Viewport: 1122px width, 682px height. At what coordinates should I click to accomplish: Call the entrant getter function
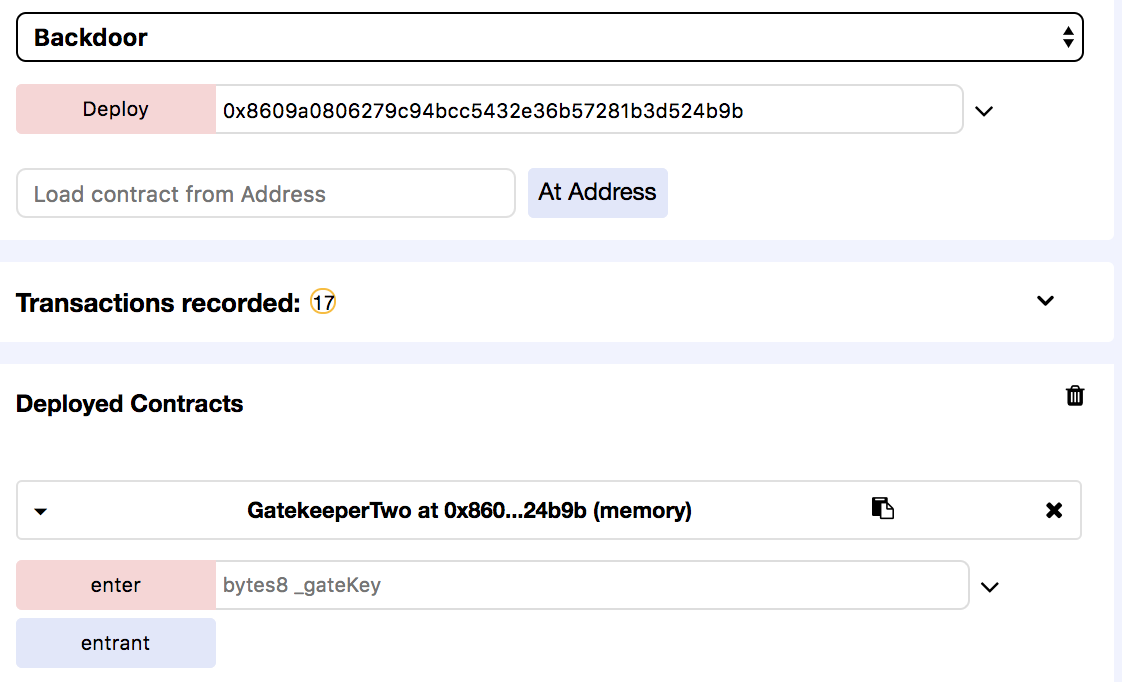(x=116, y=643)
